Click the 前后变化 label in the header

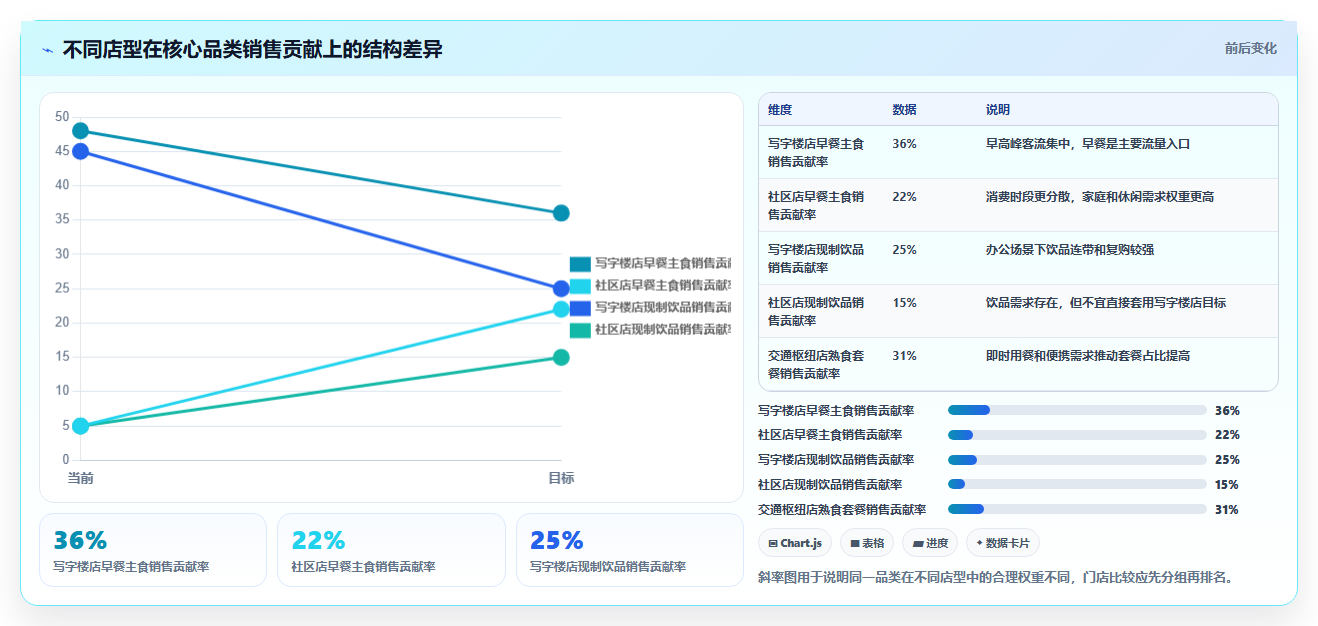click(x=1251, y=49)
